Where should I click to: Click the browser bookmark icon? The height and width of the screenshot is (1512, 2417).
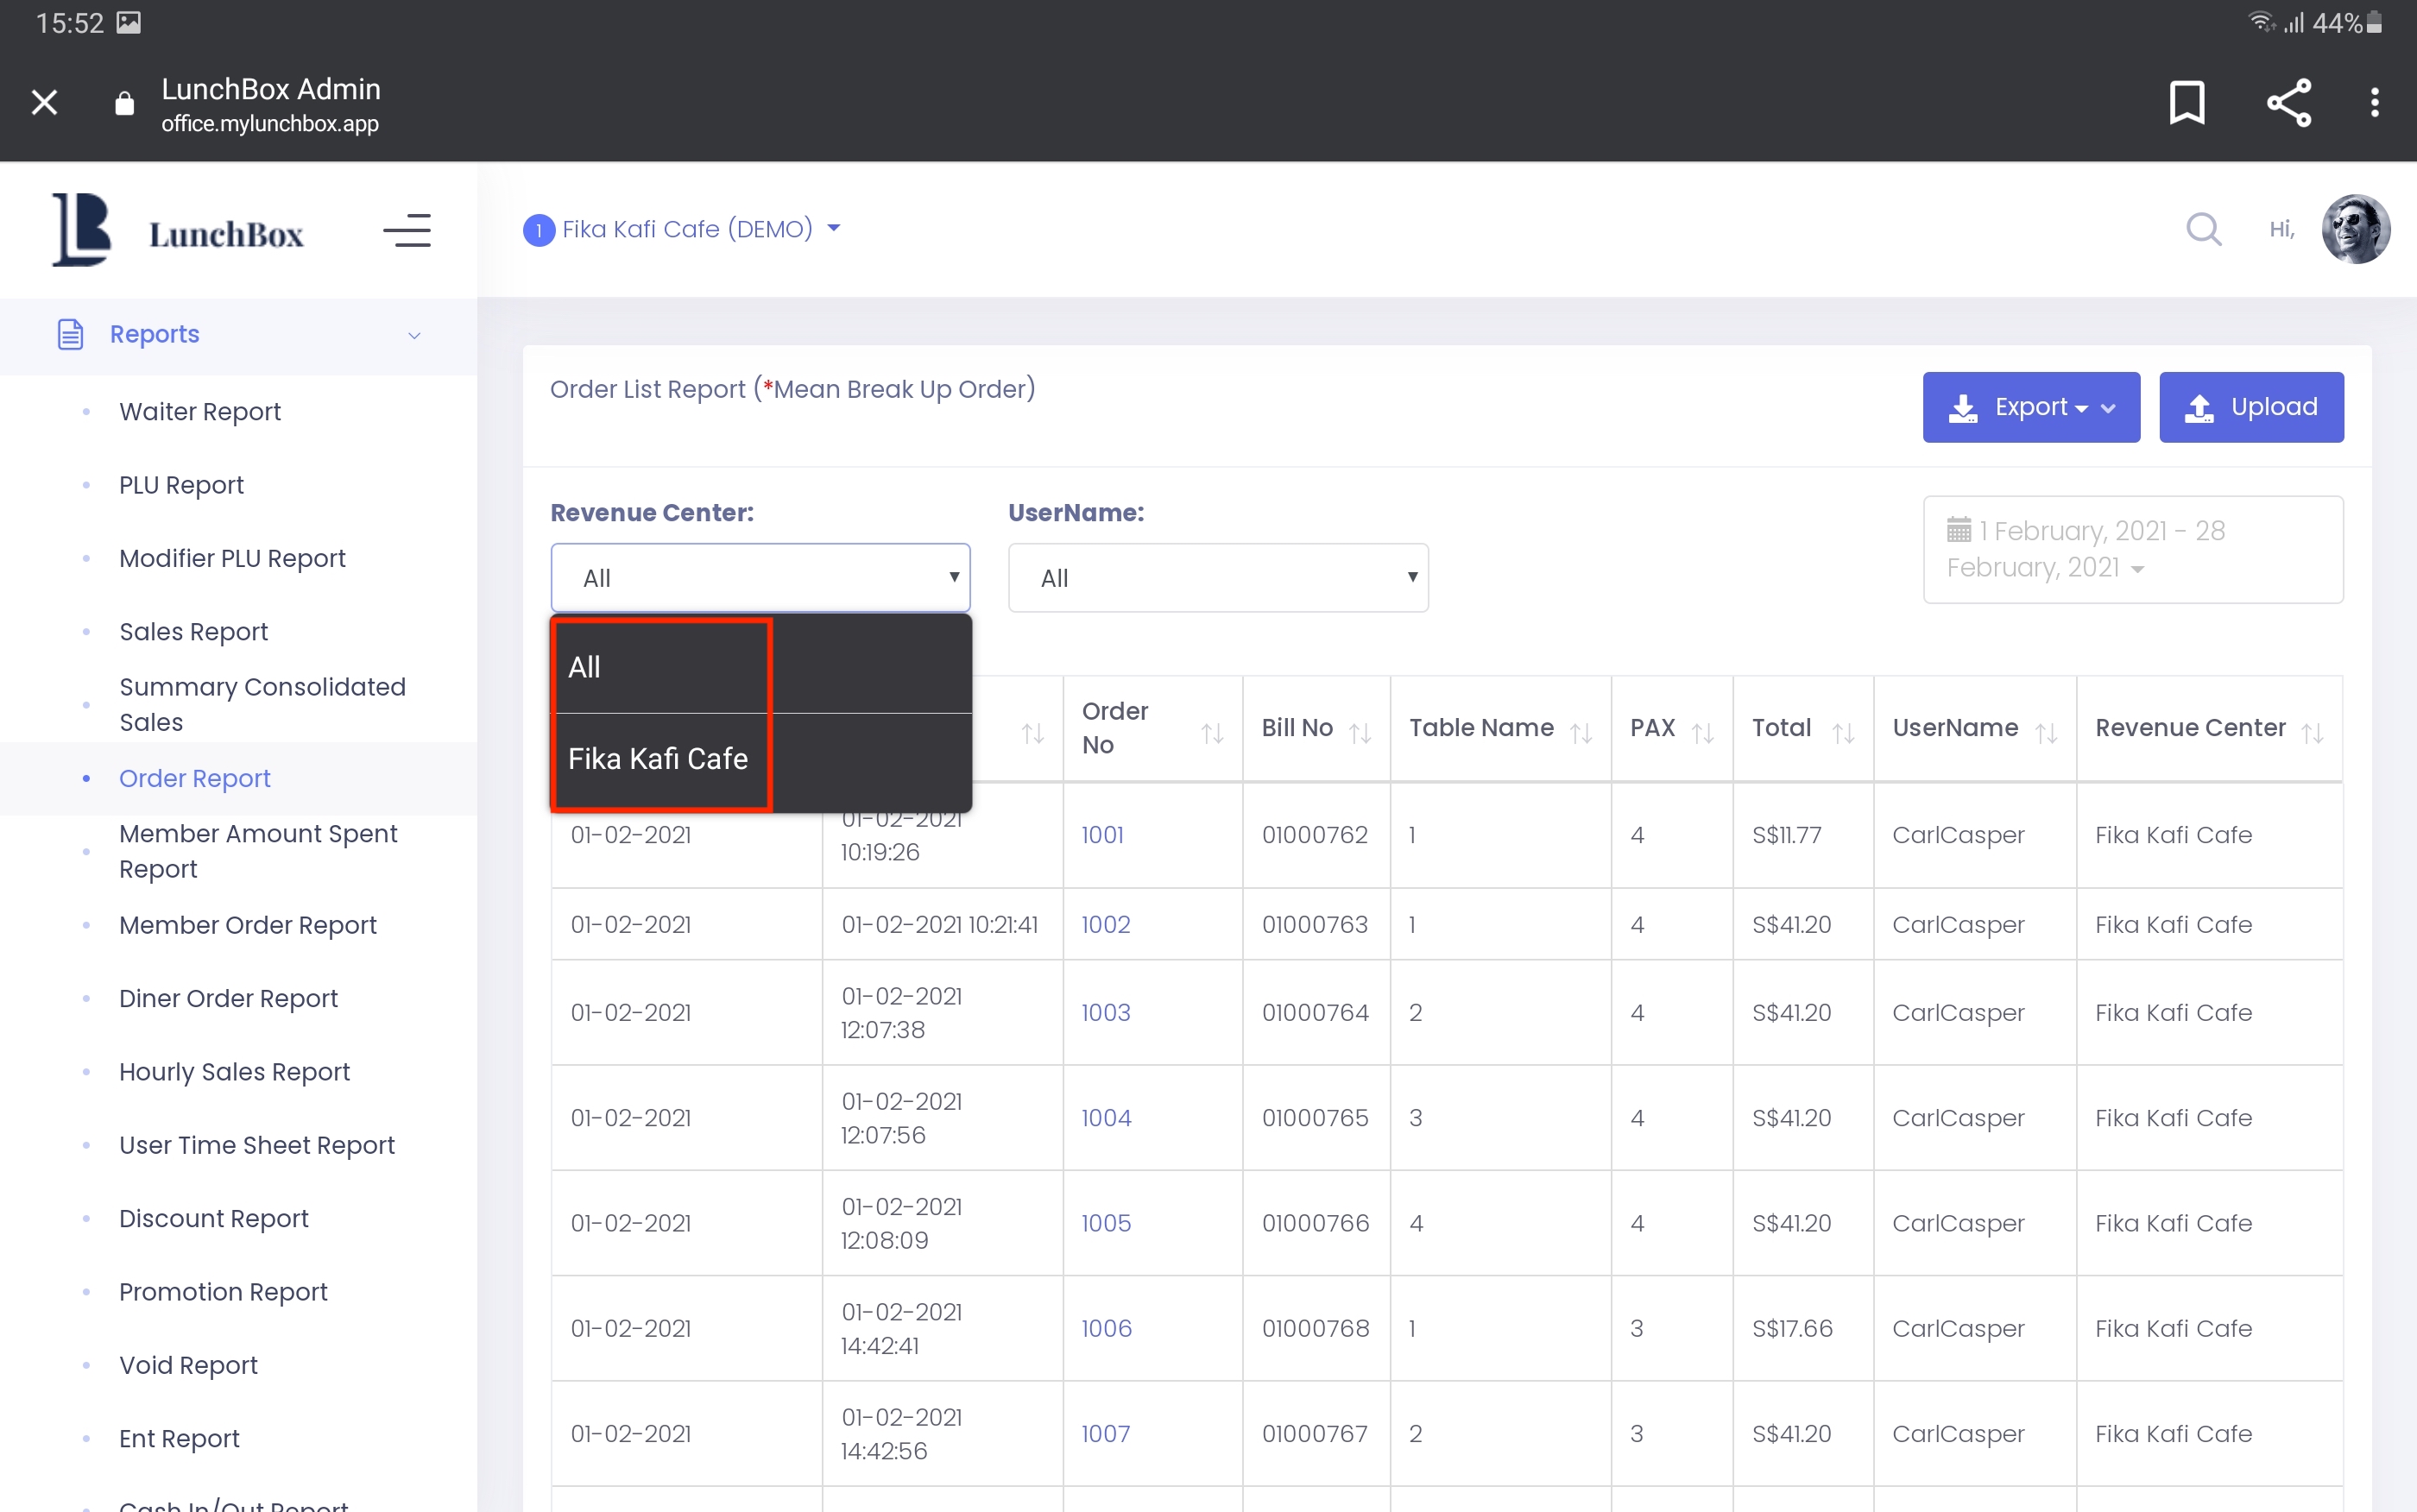click(x=2186, y=102)
